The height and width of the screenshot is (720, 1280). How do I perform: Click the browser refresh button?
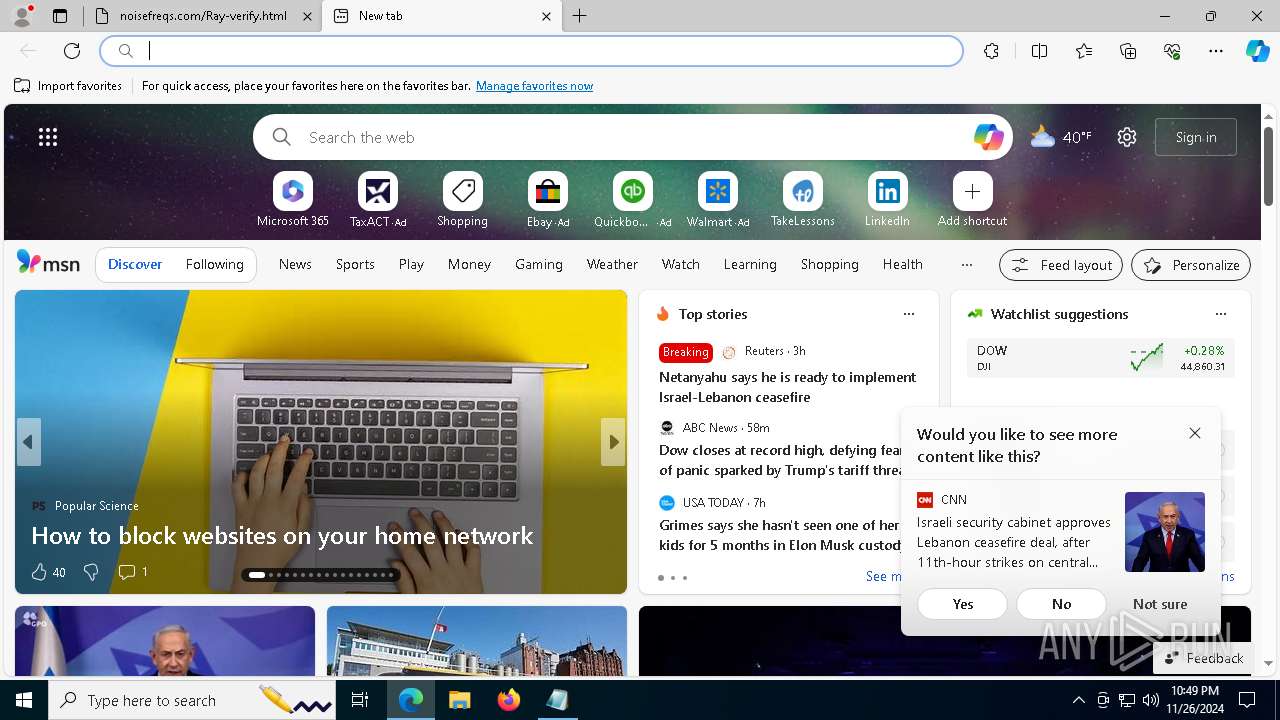72,51
